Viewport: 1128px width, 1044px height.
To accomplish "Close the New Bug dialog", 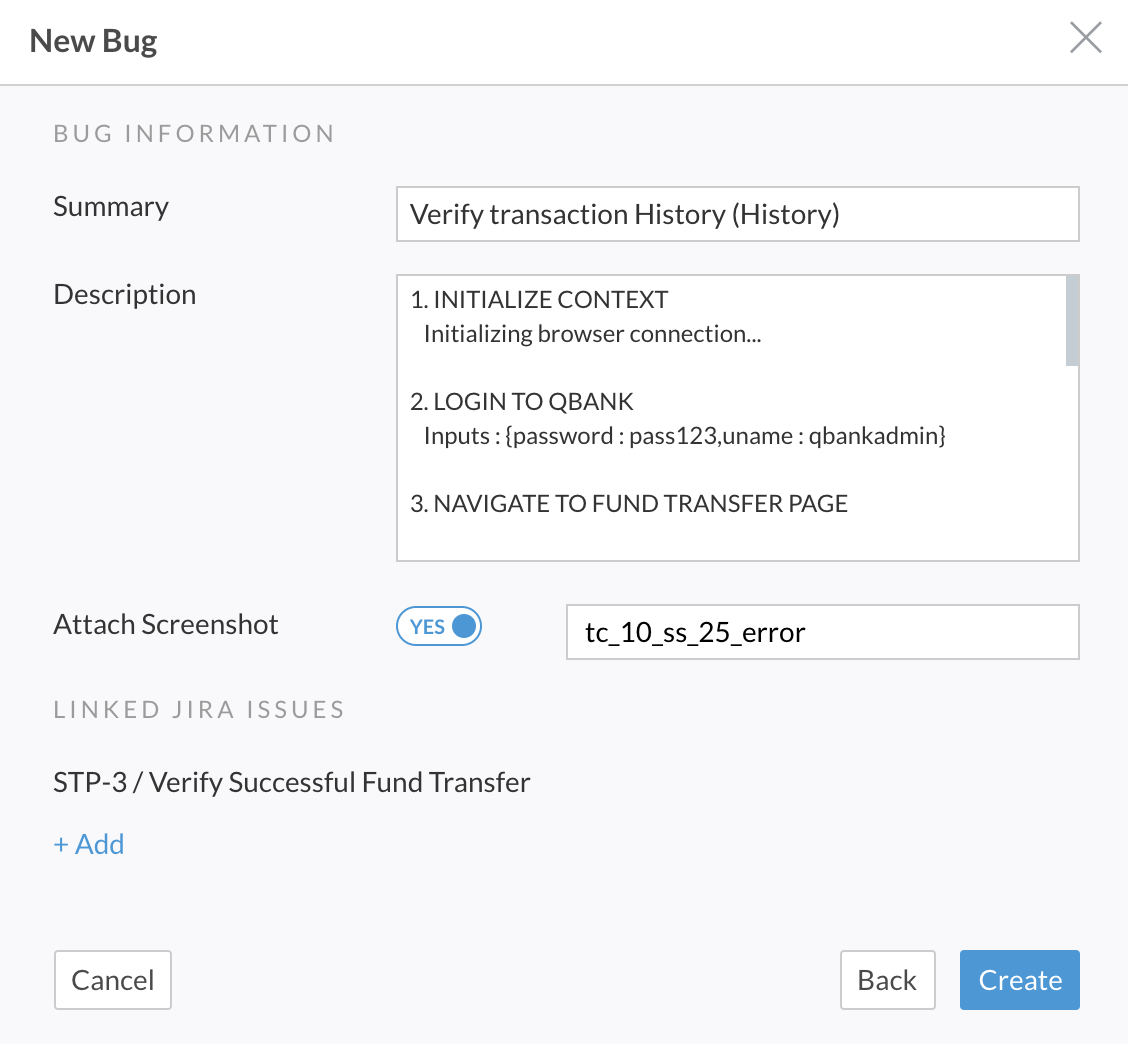I will point(1085,39).
